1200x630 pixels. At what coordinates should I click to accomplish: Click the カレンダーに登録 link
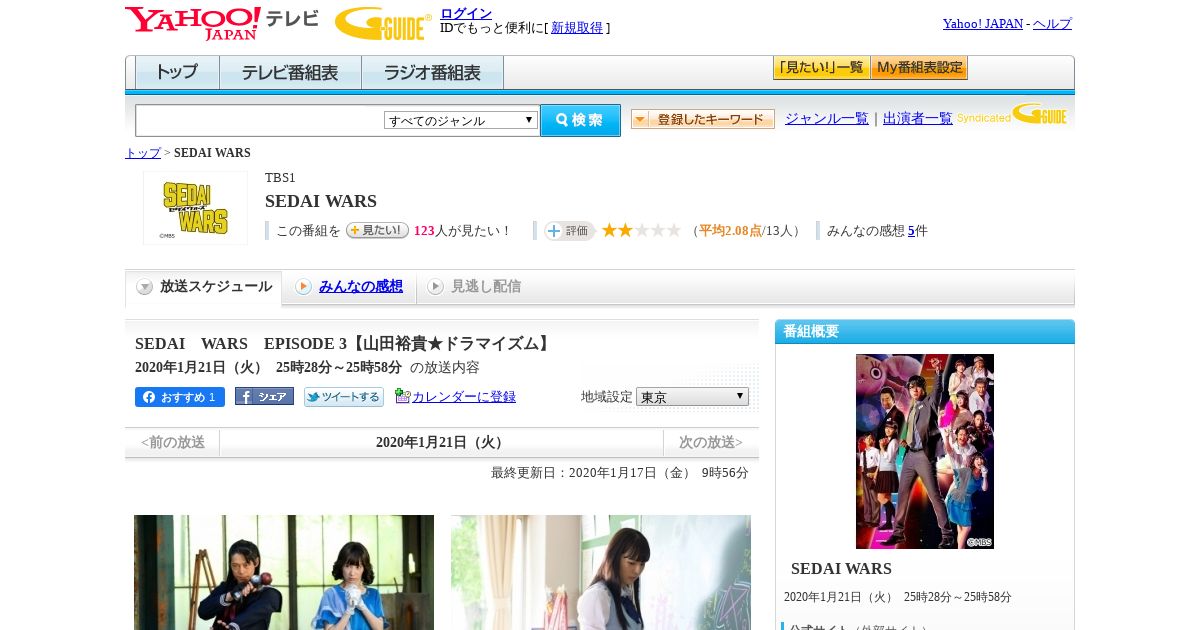pyautogui.click(x=464, y=397)
